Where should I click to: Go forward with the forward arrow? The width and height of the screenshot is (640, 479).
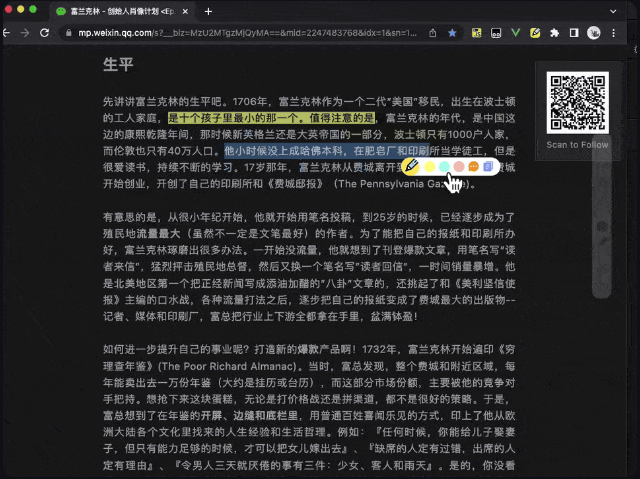click(x=24, y=33)
